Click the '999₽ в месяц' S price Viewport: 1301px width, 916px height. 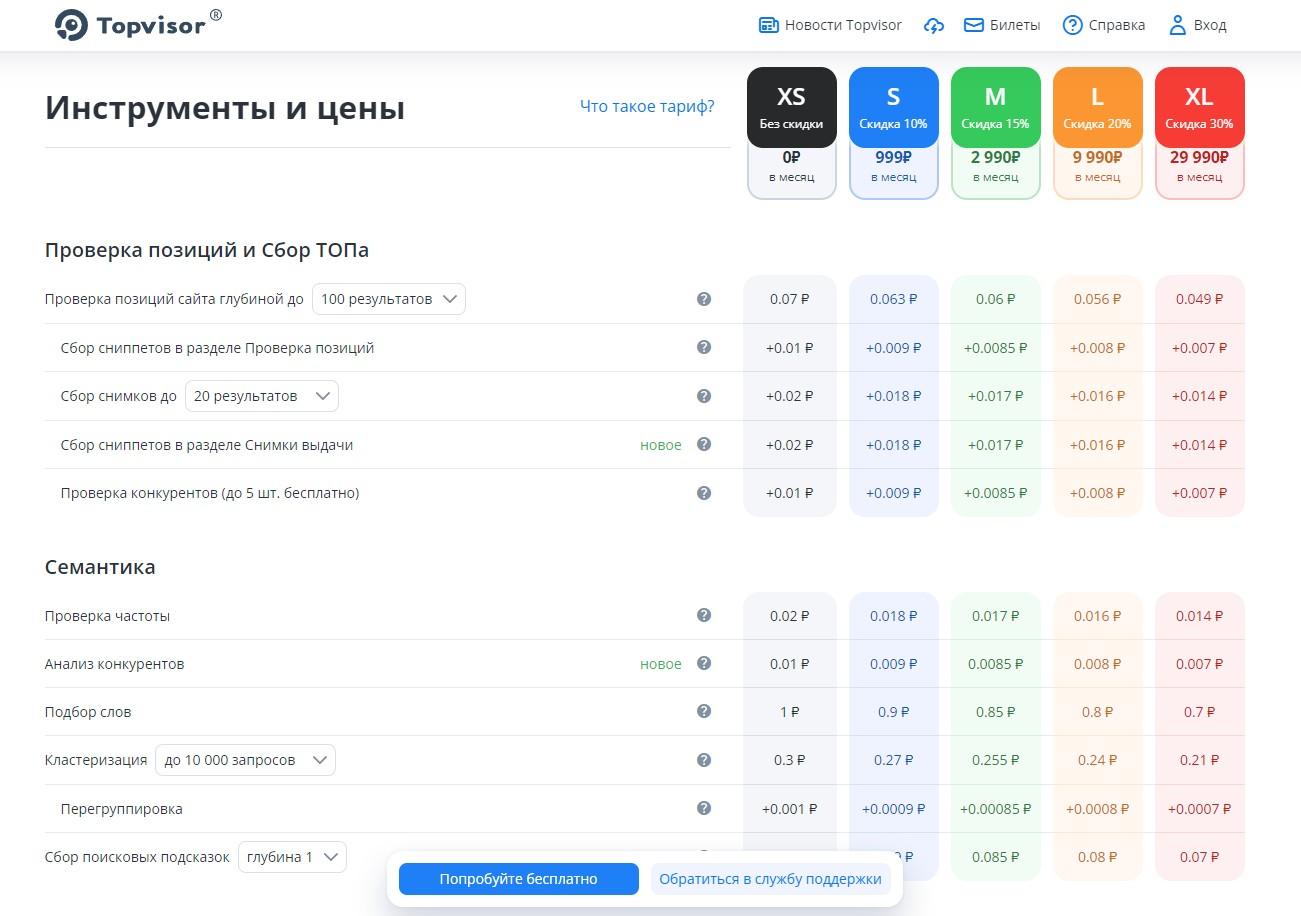tap(893, 166)
